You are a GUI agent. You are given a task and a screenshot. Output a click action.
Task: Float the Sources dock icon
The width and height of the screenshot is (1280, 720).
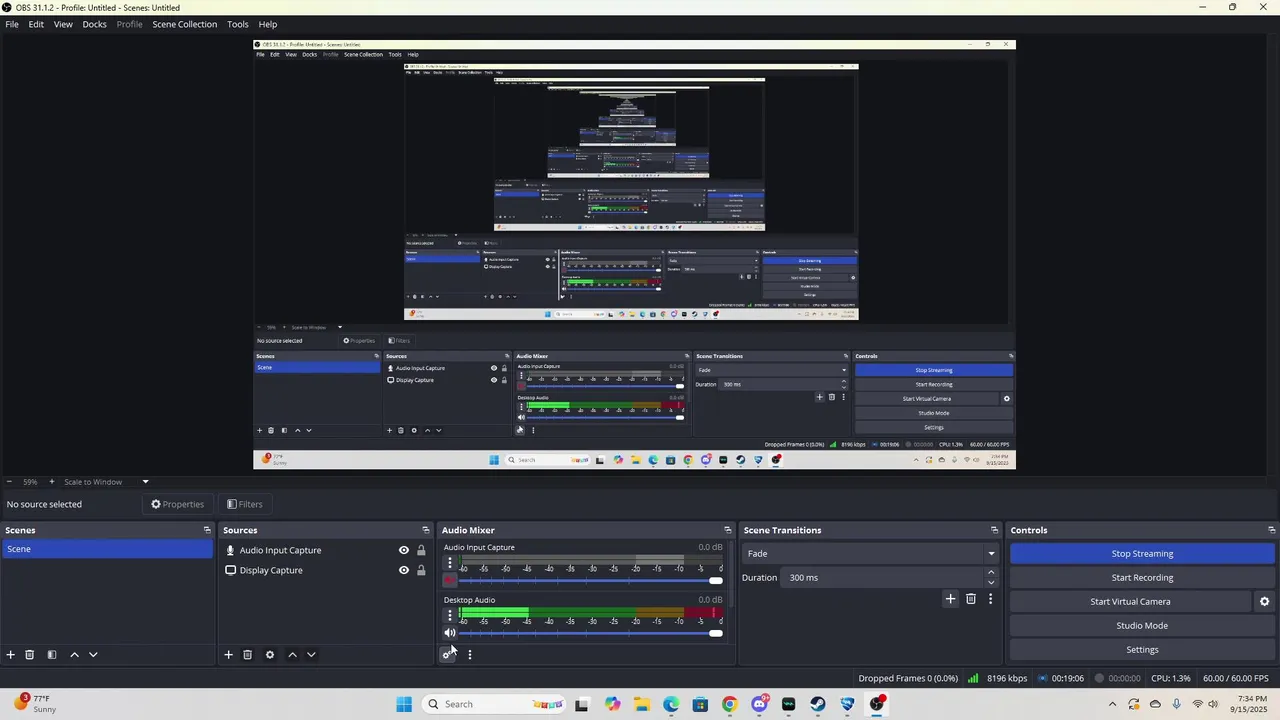[x=425, y=530]
